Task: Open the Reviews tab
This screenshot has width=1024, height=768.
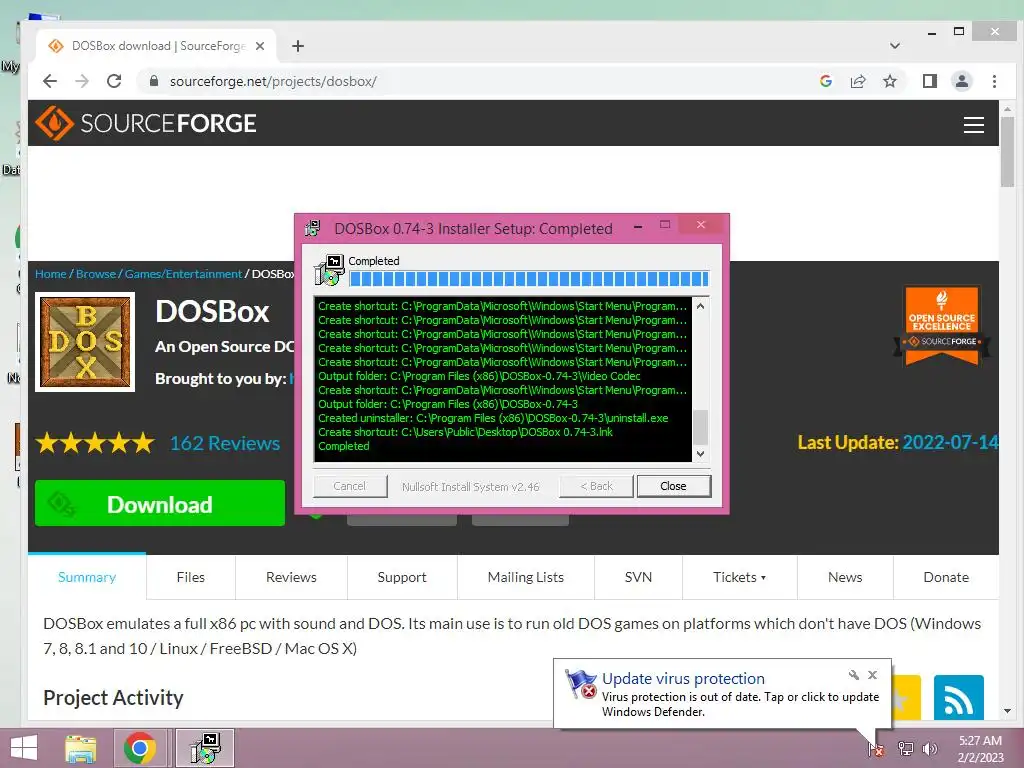Action: click(x=291, y=577)
